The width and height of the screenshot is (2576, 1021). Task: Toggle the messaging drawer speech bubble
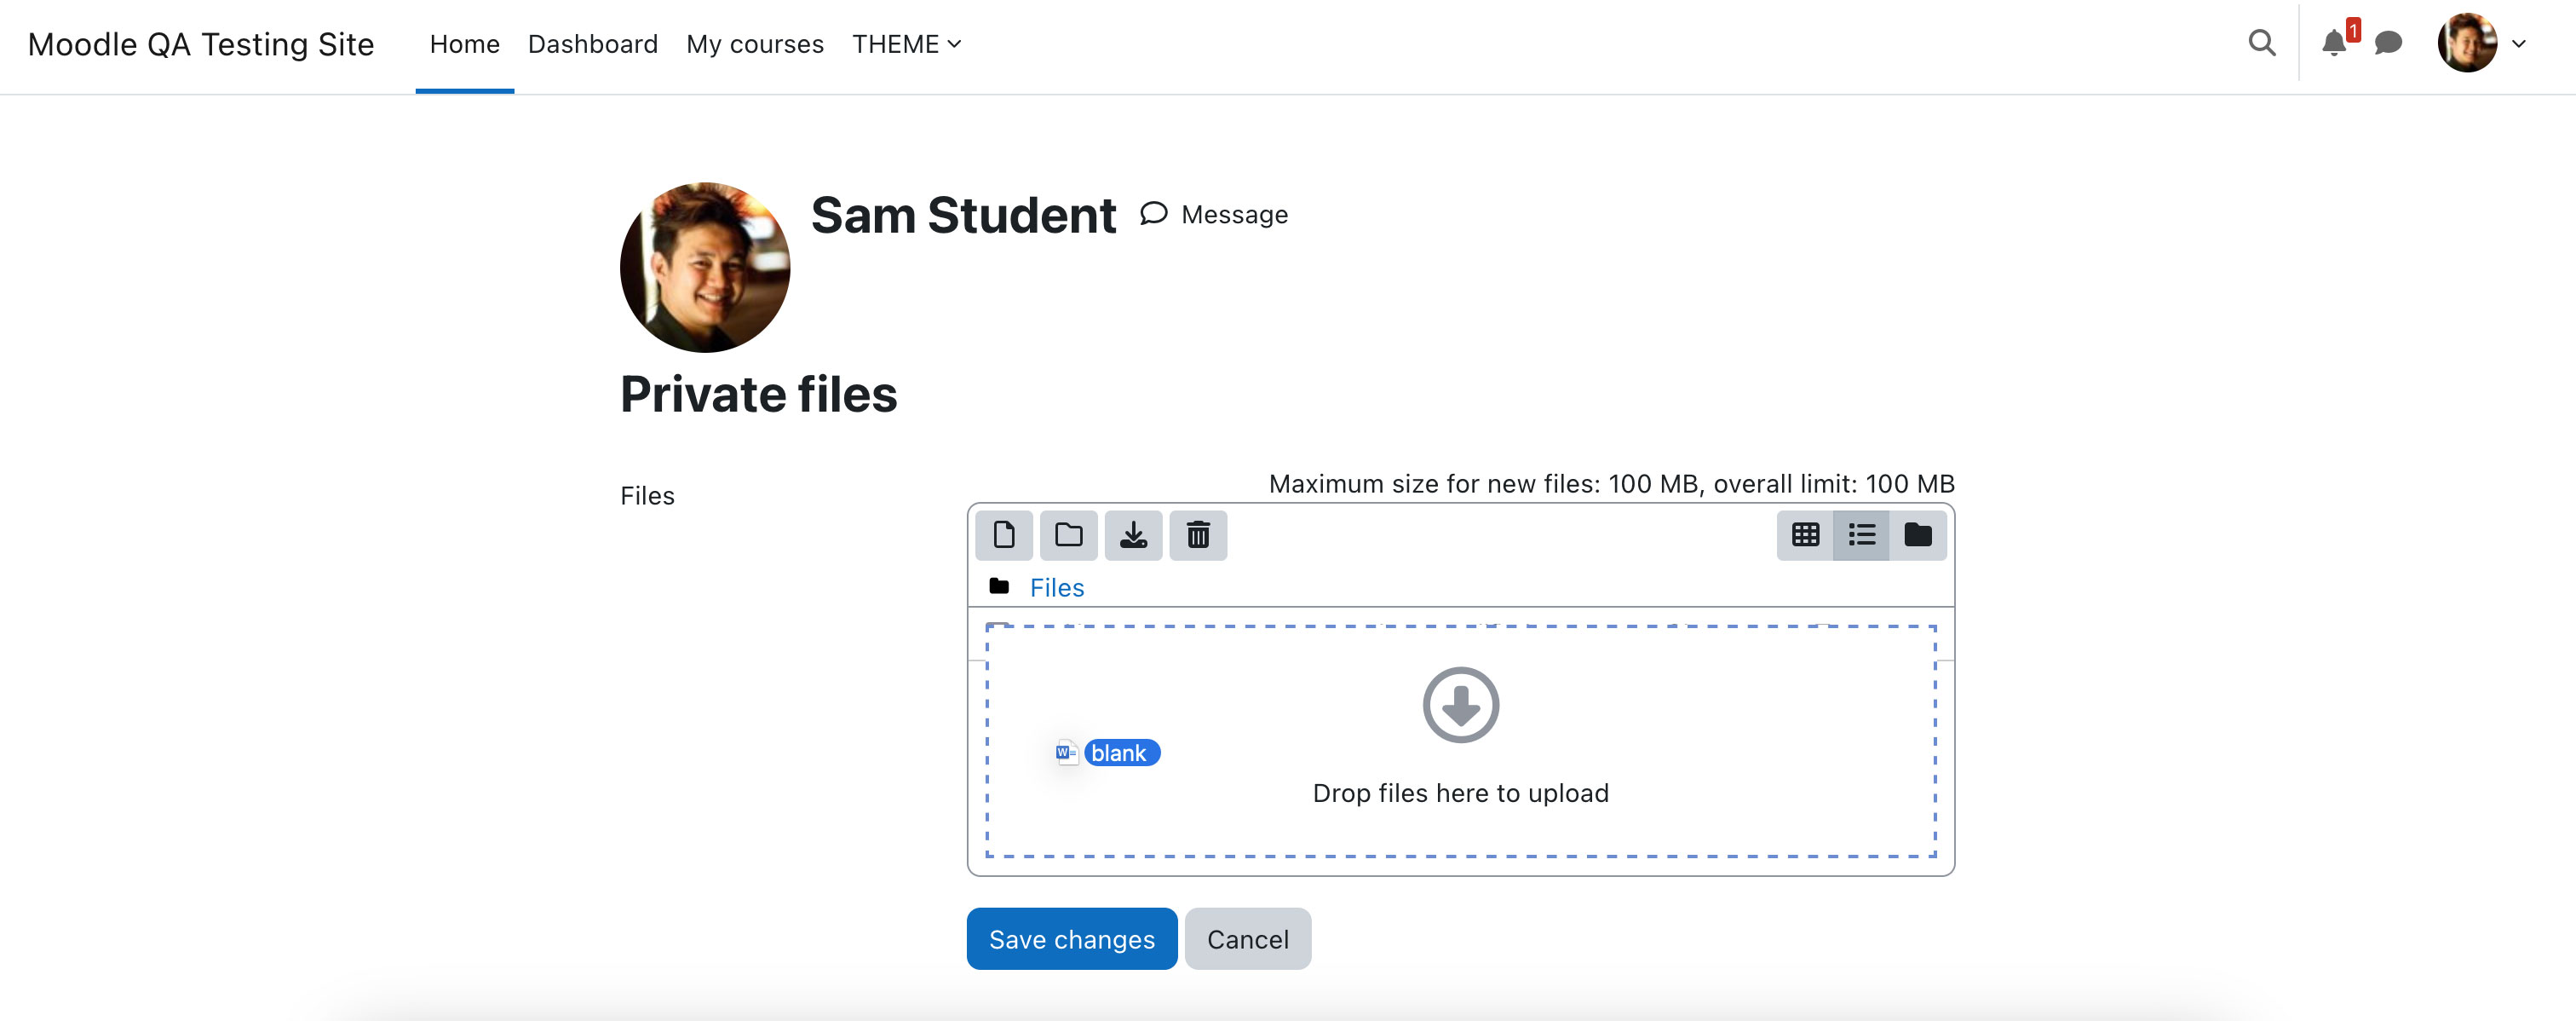2388,43
